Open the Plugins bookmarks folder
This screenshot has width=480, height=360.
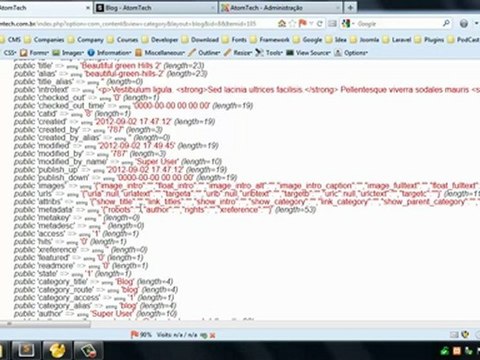[430, 40]
